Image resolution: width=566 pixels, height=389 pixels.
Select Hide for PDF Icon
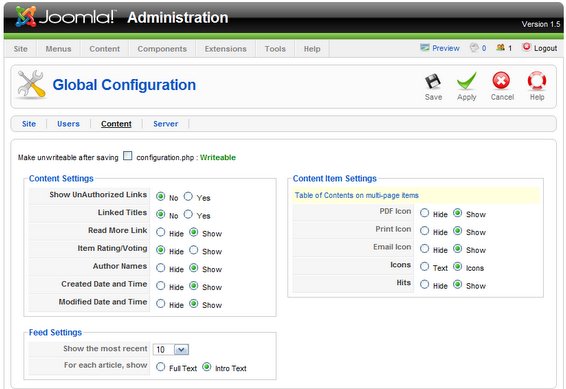(x=424, y=213)
